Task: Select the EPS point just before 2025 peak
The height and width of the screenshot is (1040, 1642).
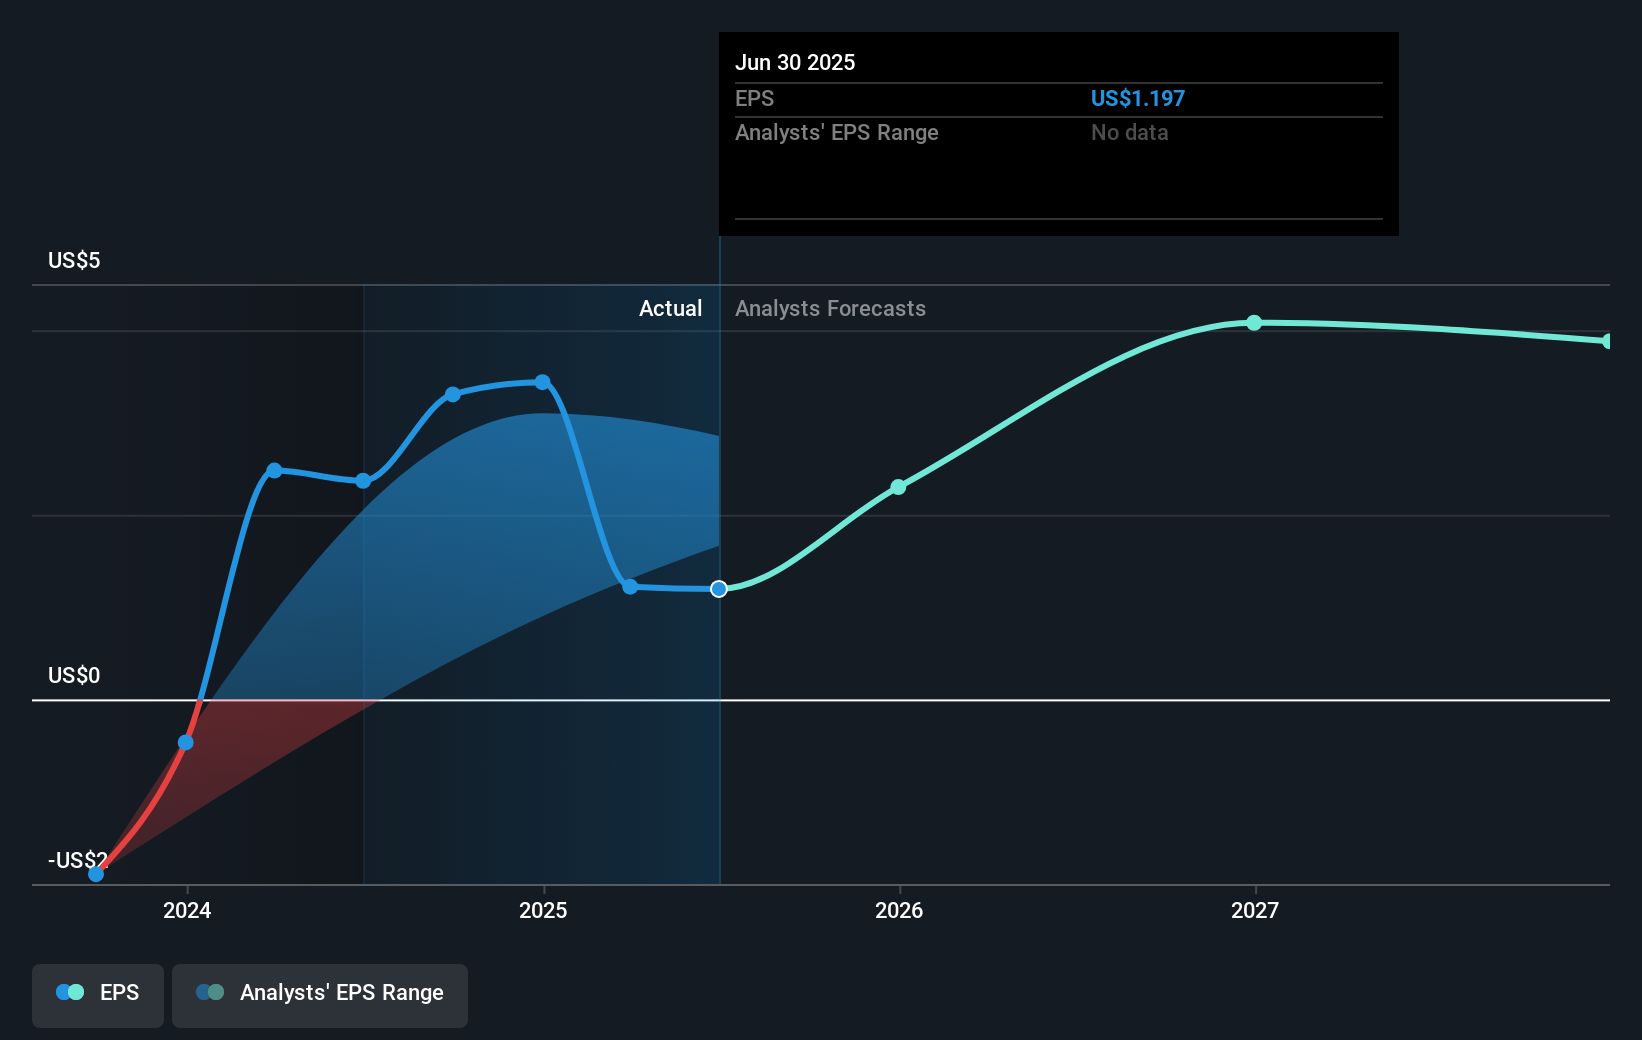Action: tap(453, 394)
